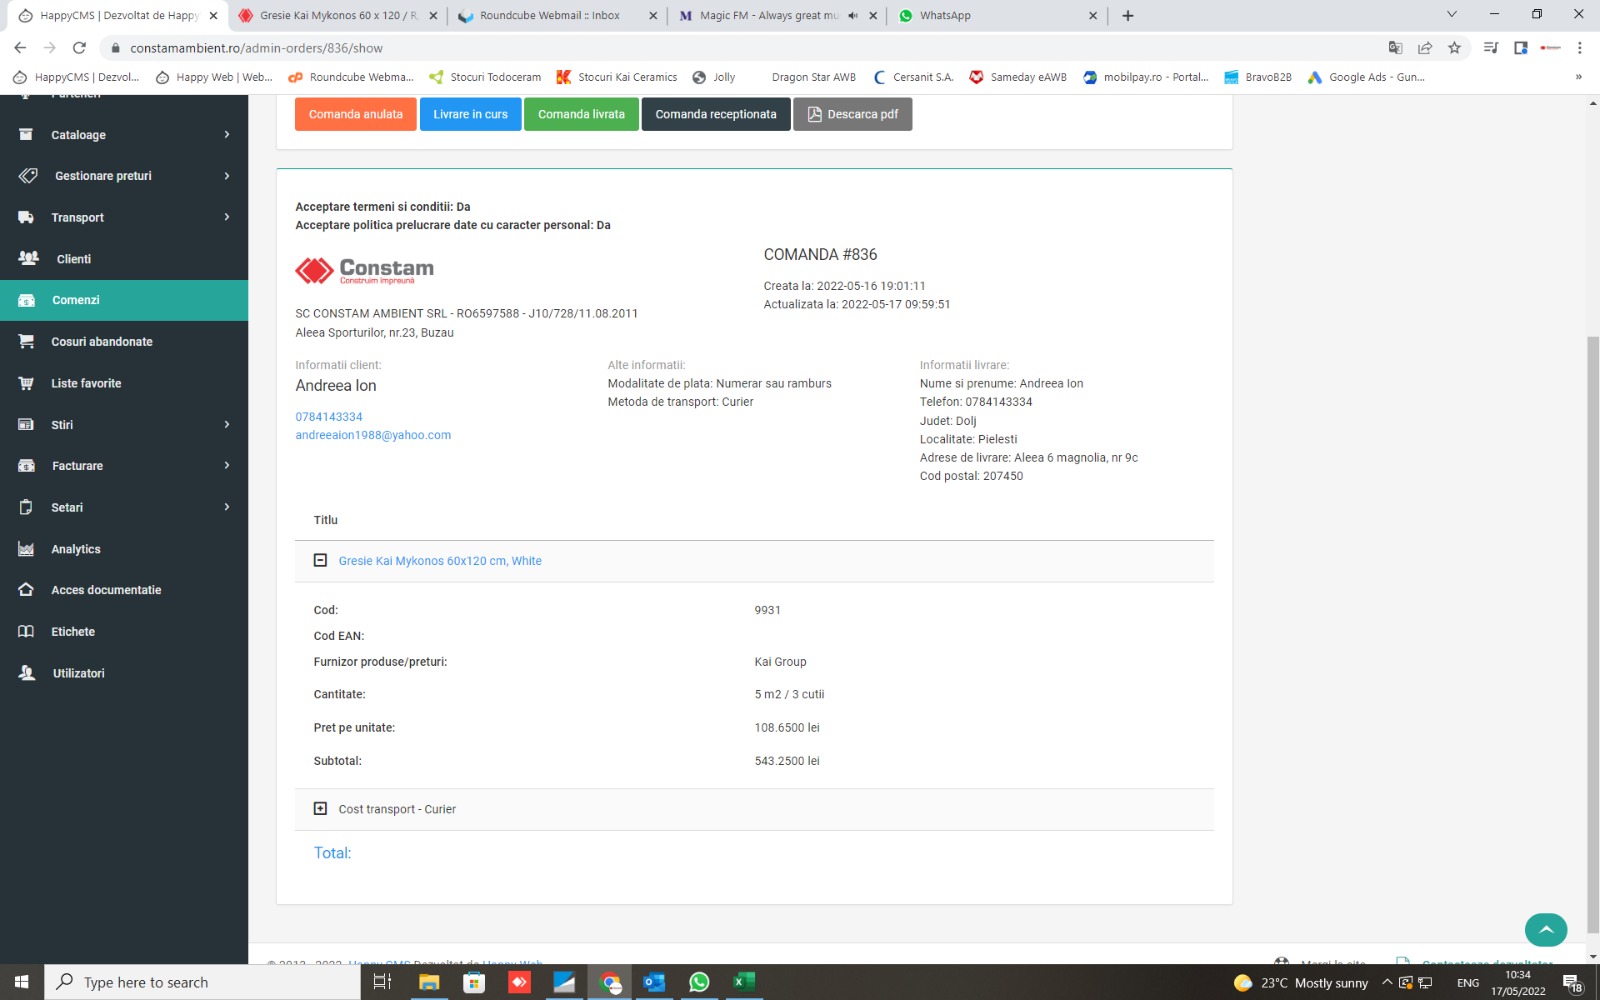
Task: Expand the Setari submenu arrow
Action: click(227, 507)
